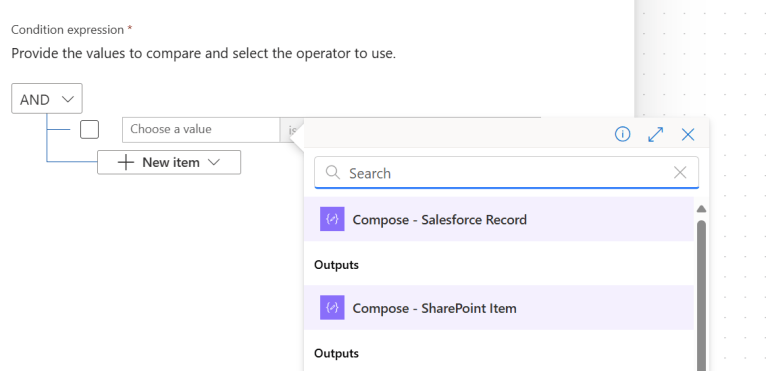Click the popup vertical scrollbar thumb
766x371 pixels.
tap(702, 295)
